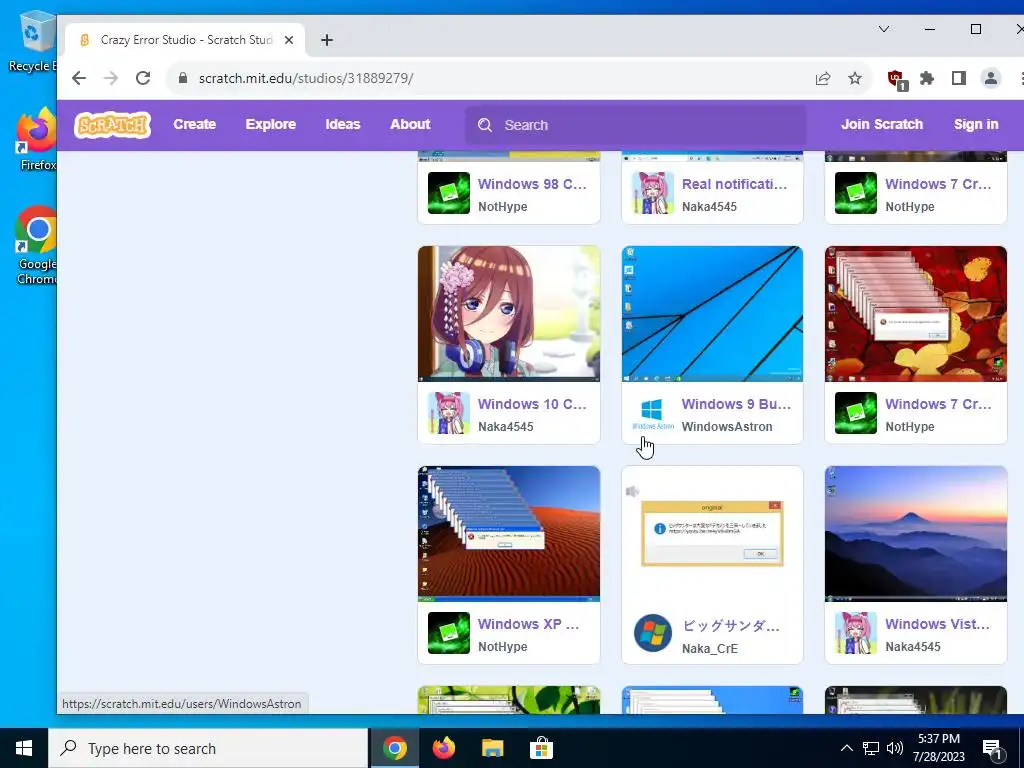Click the Scratch logo
1024x768 pixels.
click(112, 125)
